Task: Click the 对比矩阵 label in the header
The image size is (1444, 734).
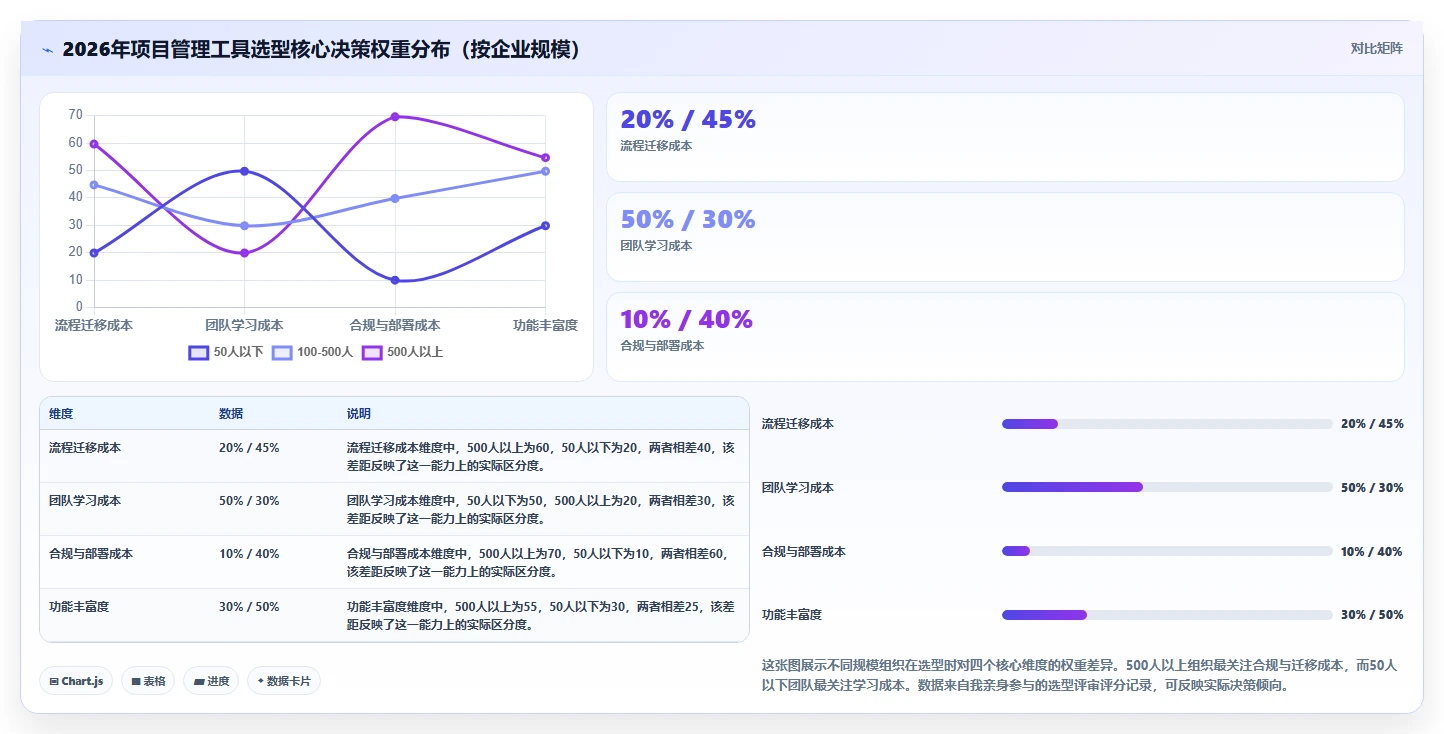Action: click(x=1376, y=48)
